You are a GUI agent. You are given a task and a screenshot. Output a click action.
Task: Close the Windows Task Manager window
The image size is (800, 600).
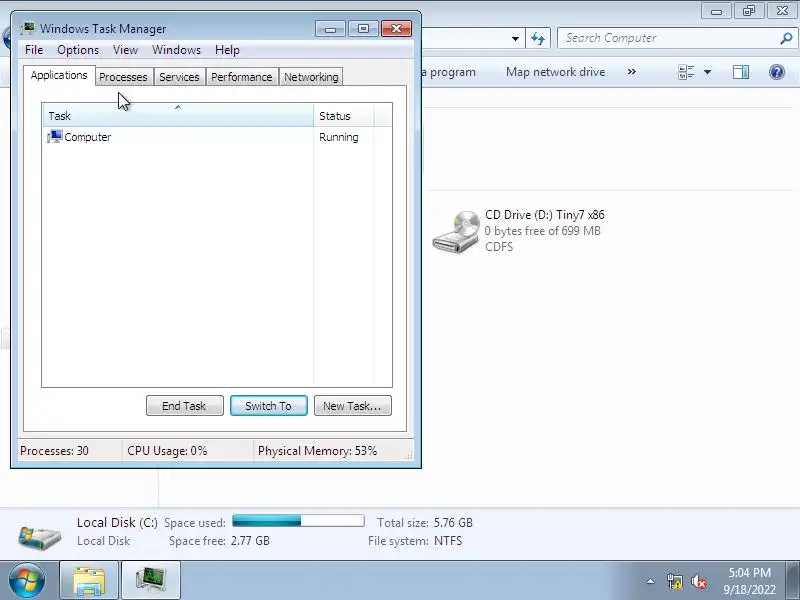(x=396, y=29)
